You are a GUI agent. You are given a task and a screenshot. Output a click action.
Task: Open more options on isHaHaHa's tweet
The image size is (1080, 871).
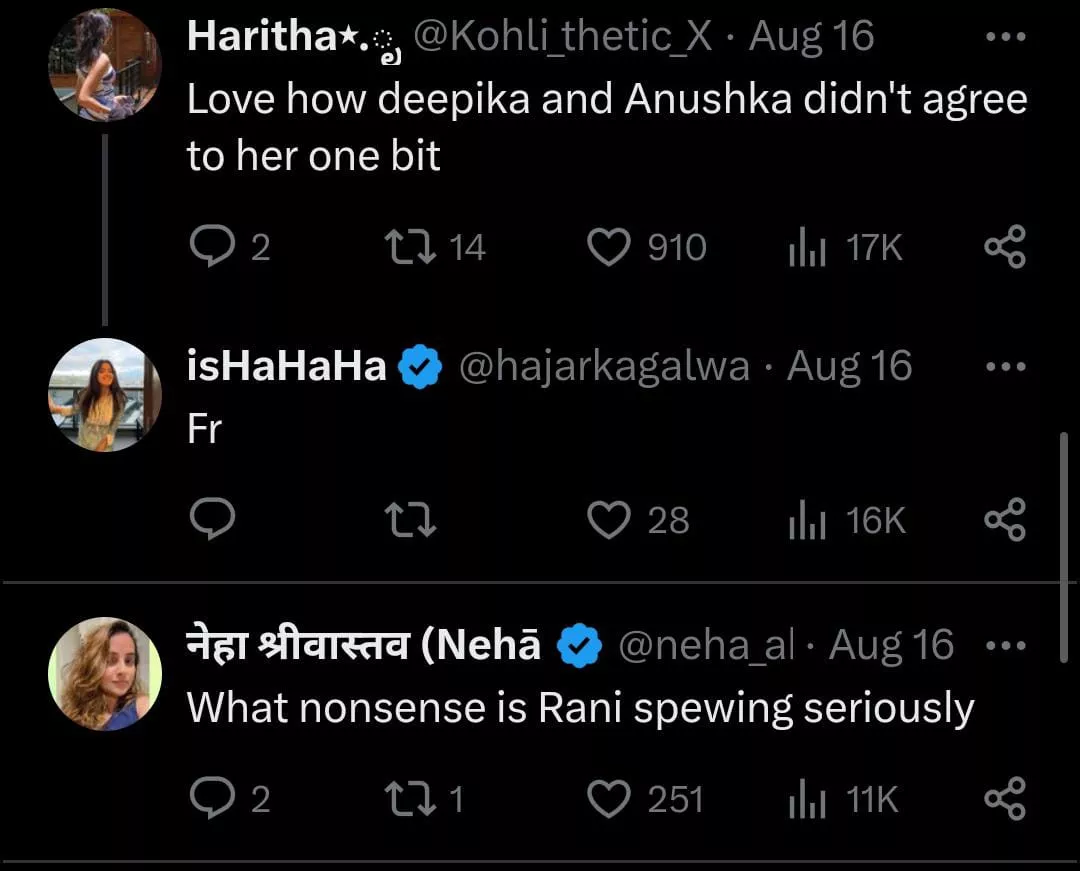(x=1005, y=366)
